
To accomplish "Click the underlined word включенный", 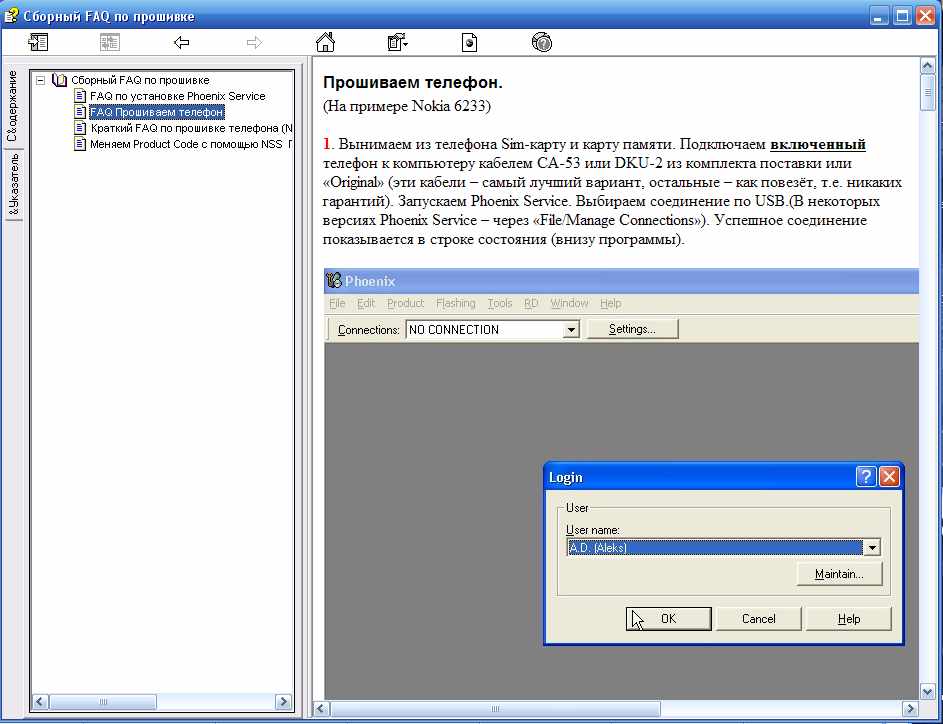I will [x=818, y=144].
